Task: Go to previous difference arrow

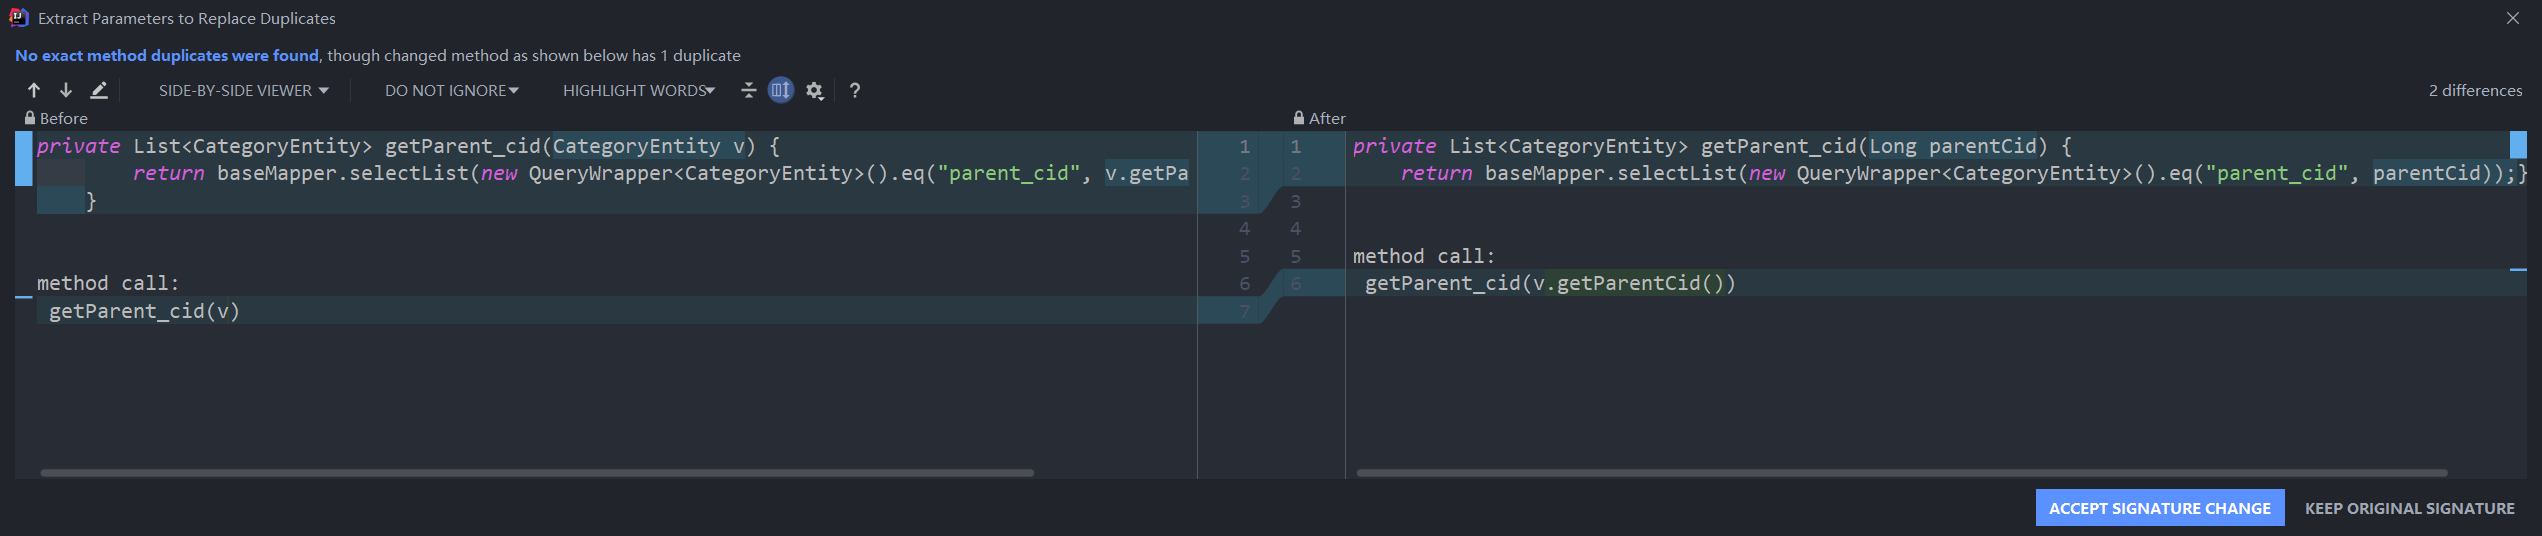Action: click(x=34, y=90)
